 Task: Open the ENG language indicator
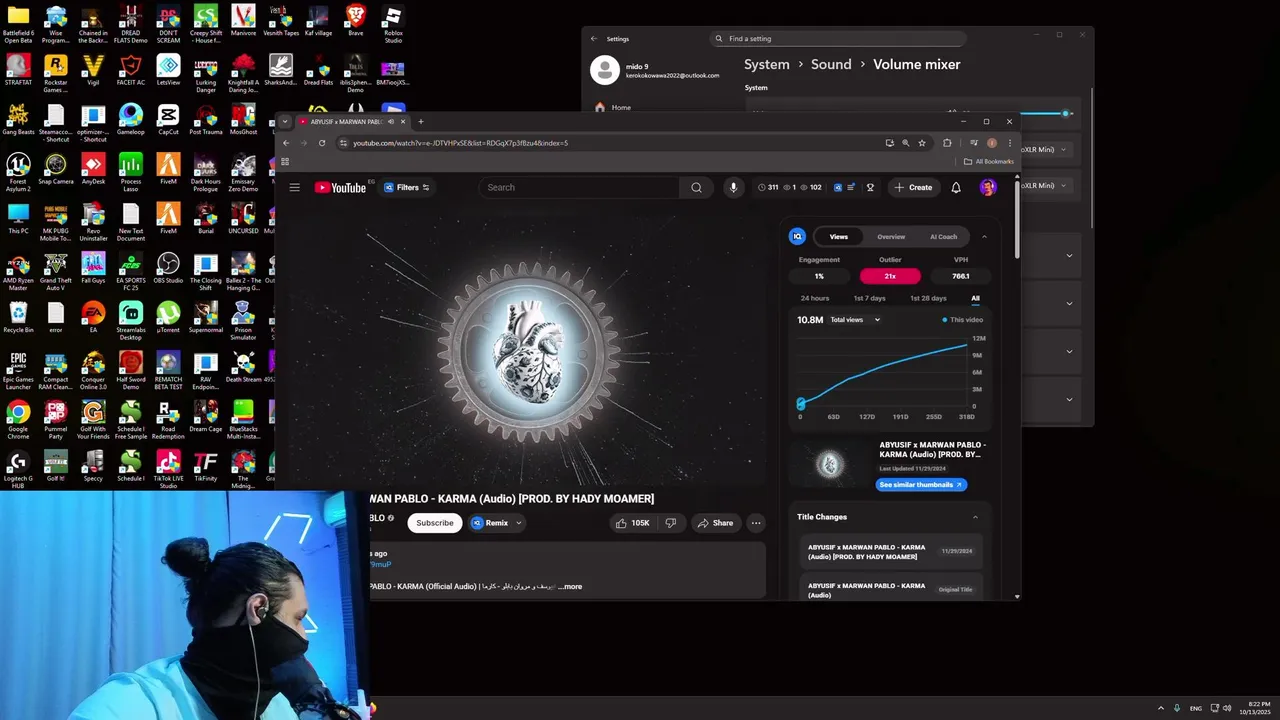pyautogui.click(x=1196, y=708)
